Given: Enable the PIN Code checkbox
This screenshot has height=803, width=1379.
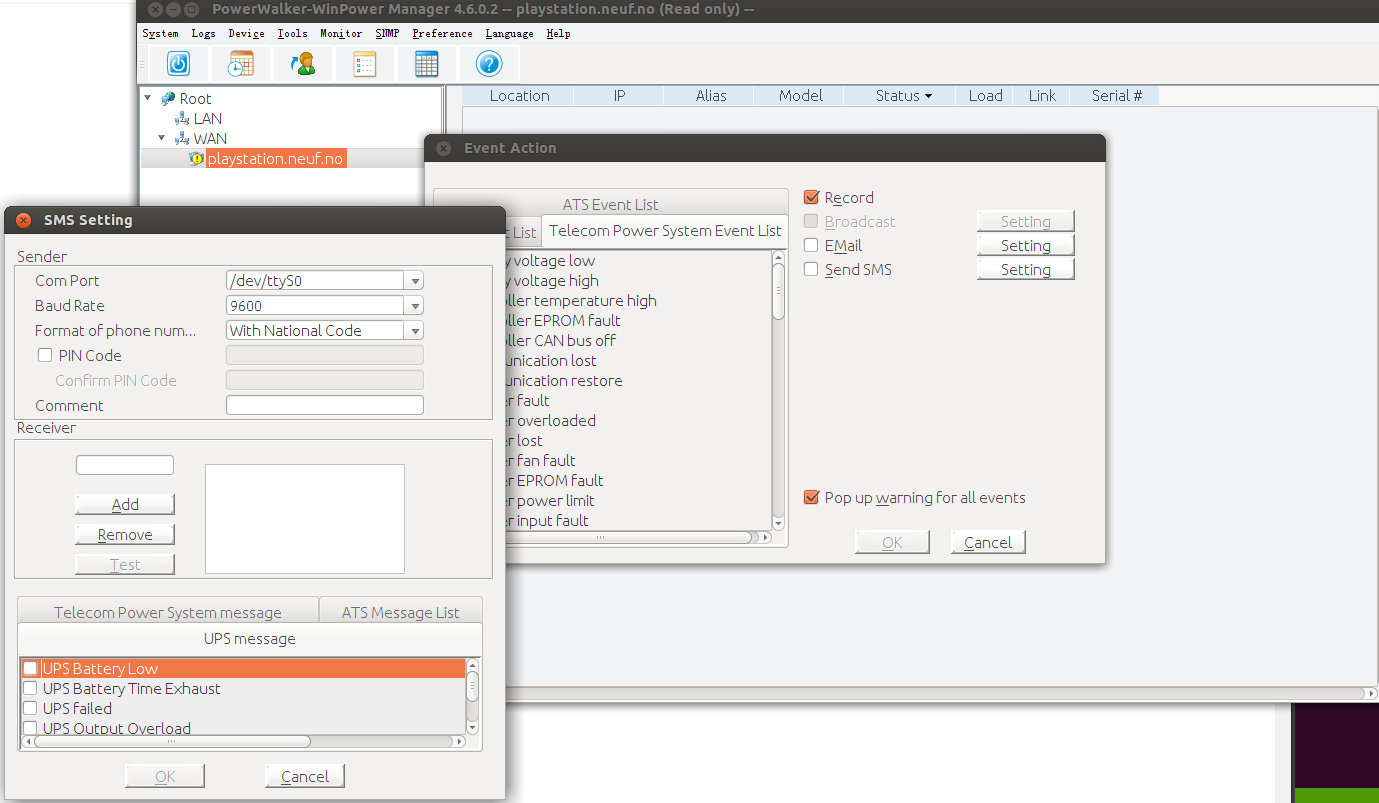Looking at the screenshot, I should point(45,355).
